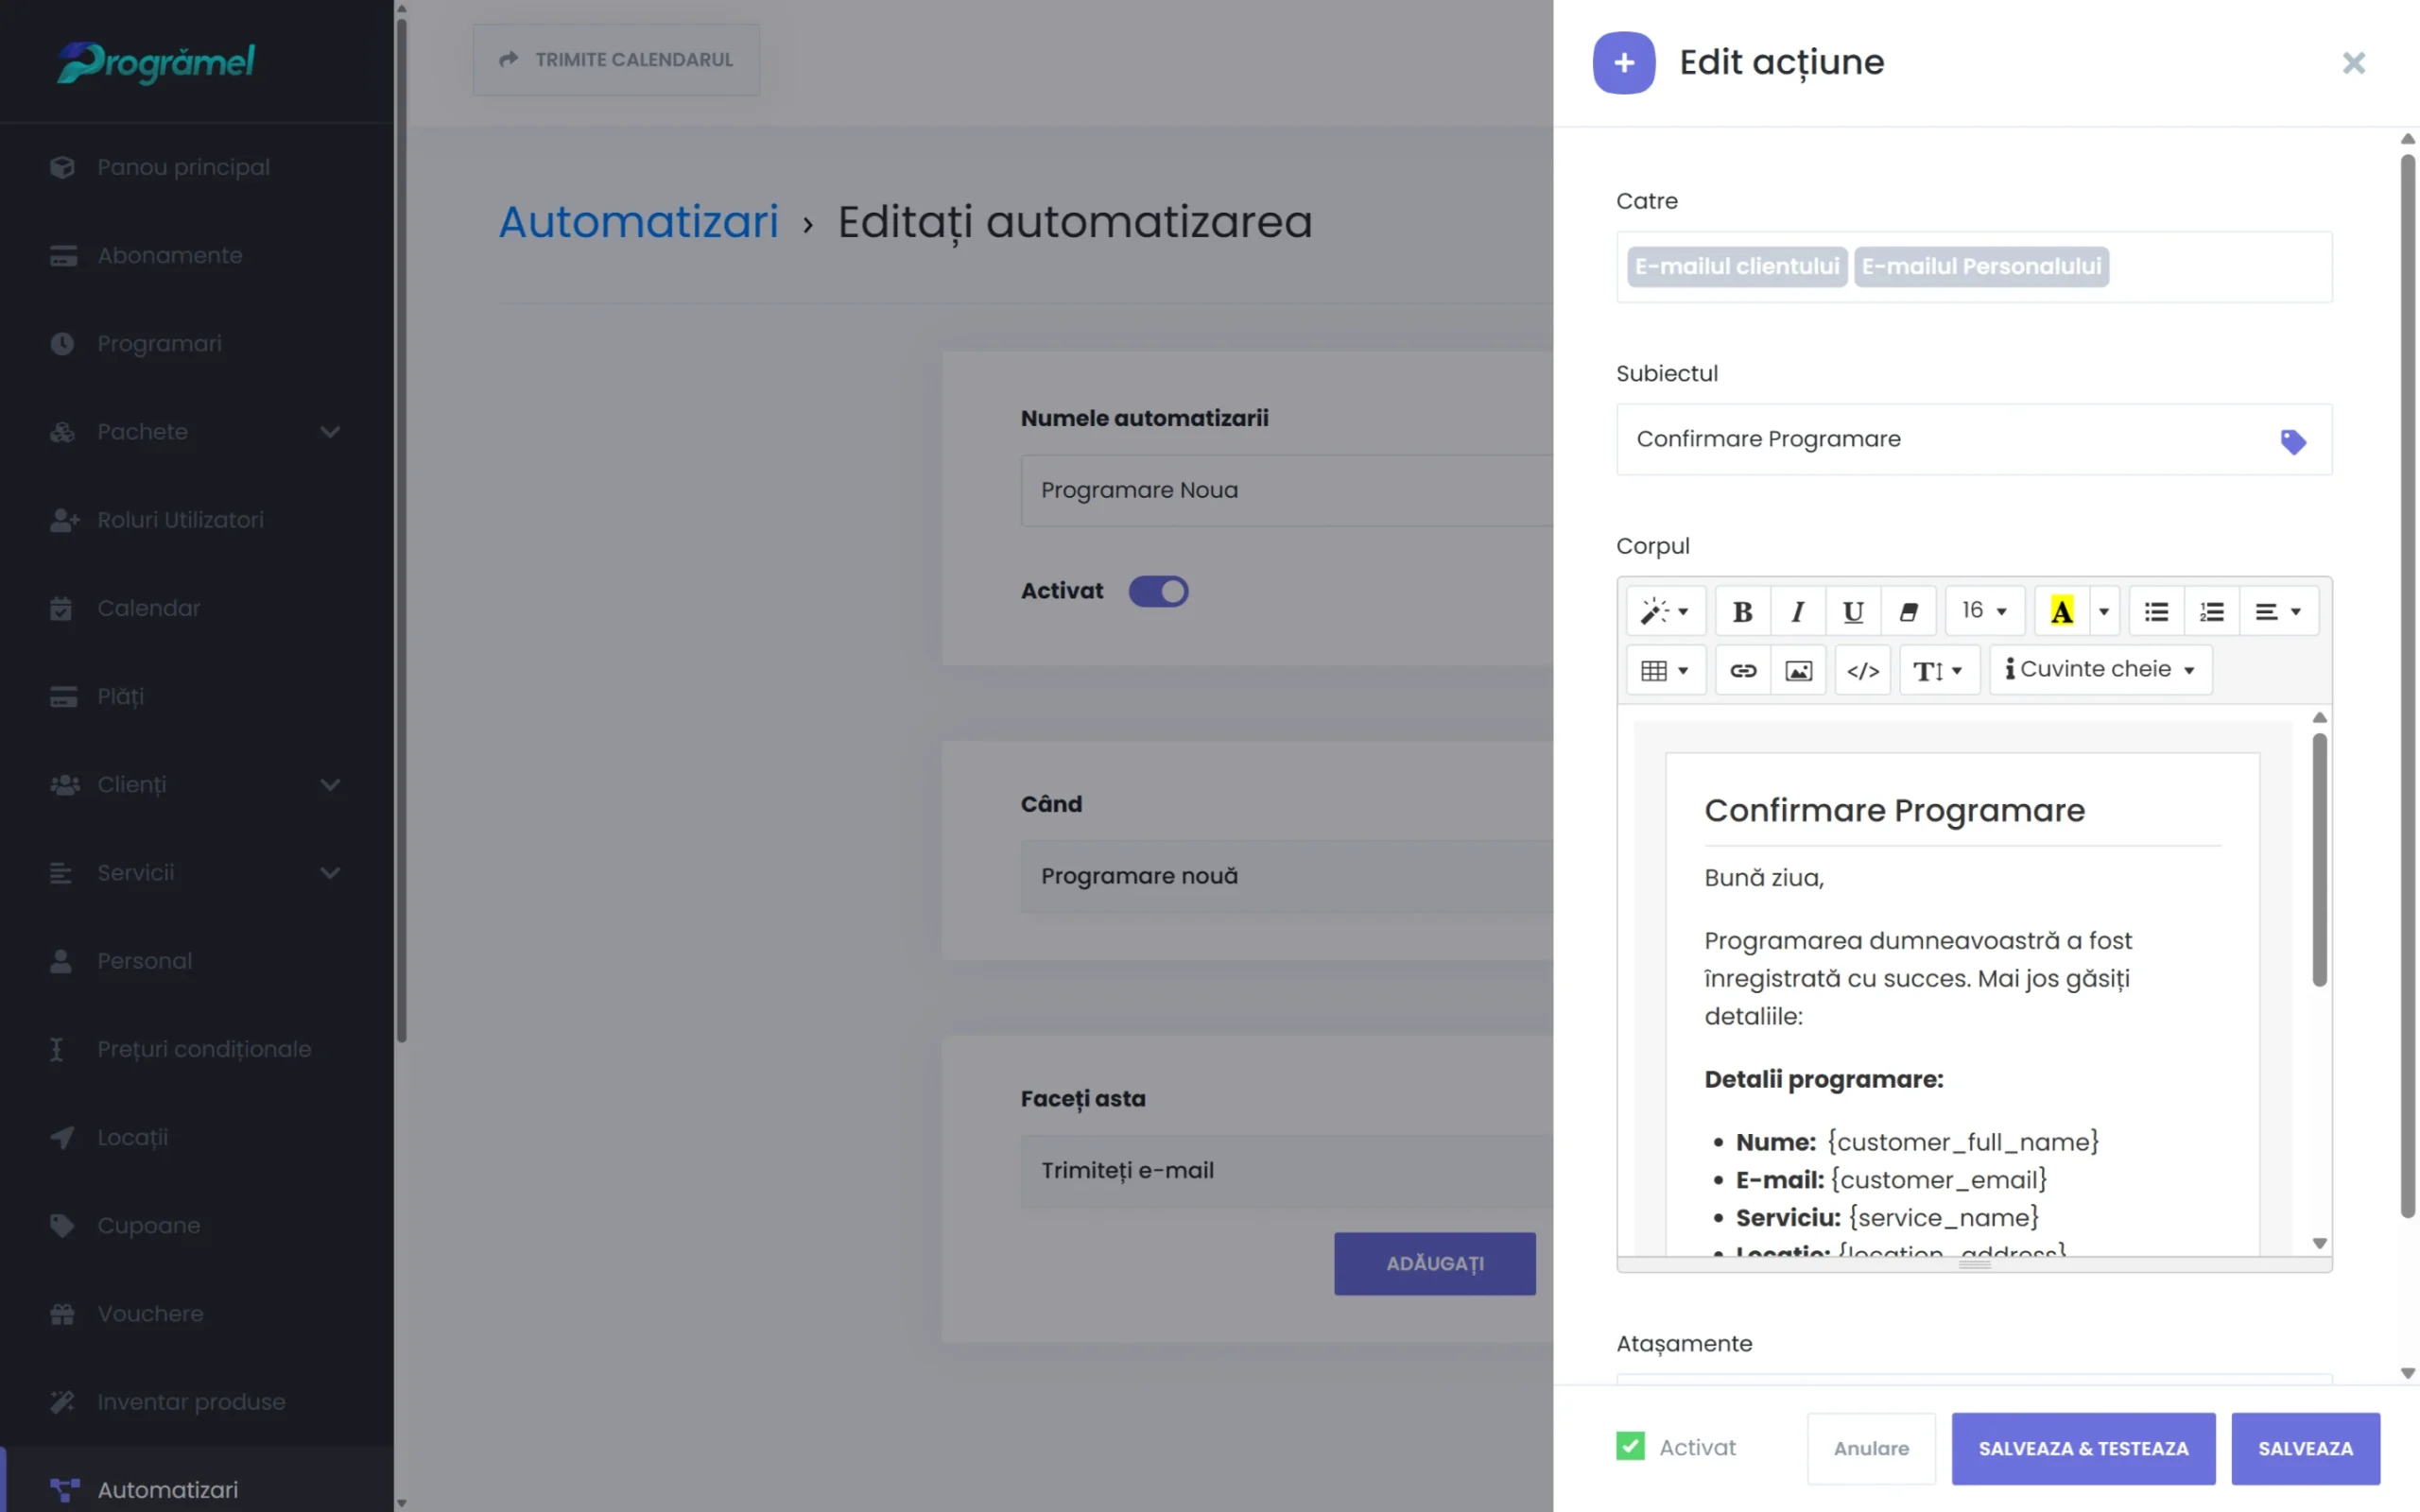Underline the selected text
This screenshot has height=1512, width=2420.
(x=1854, y=610)
